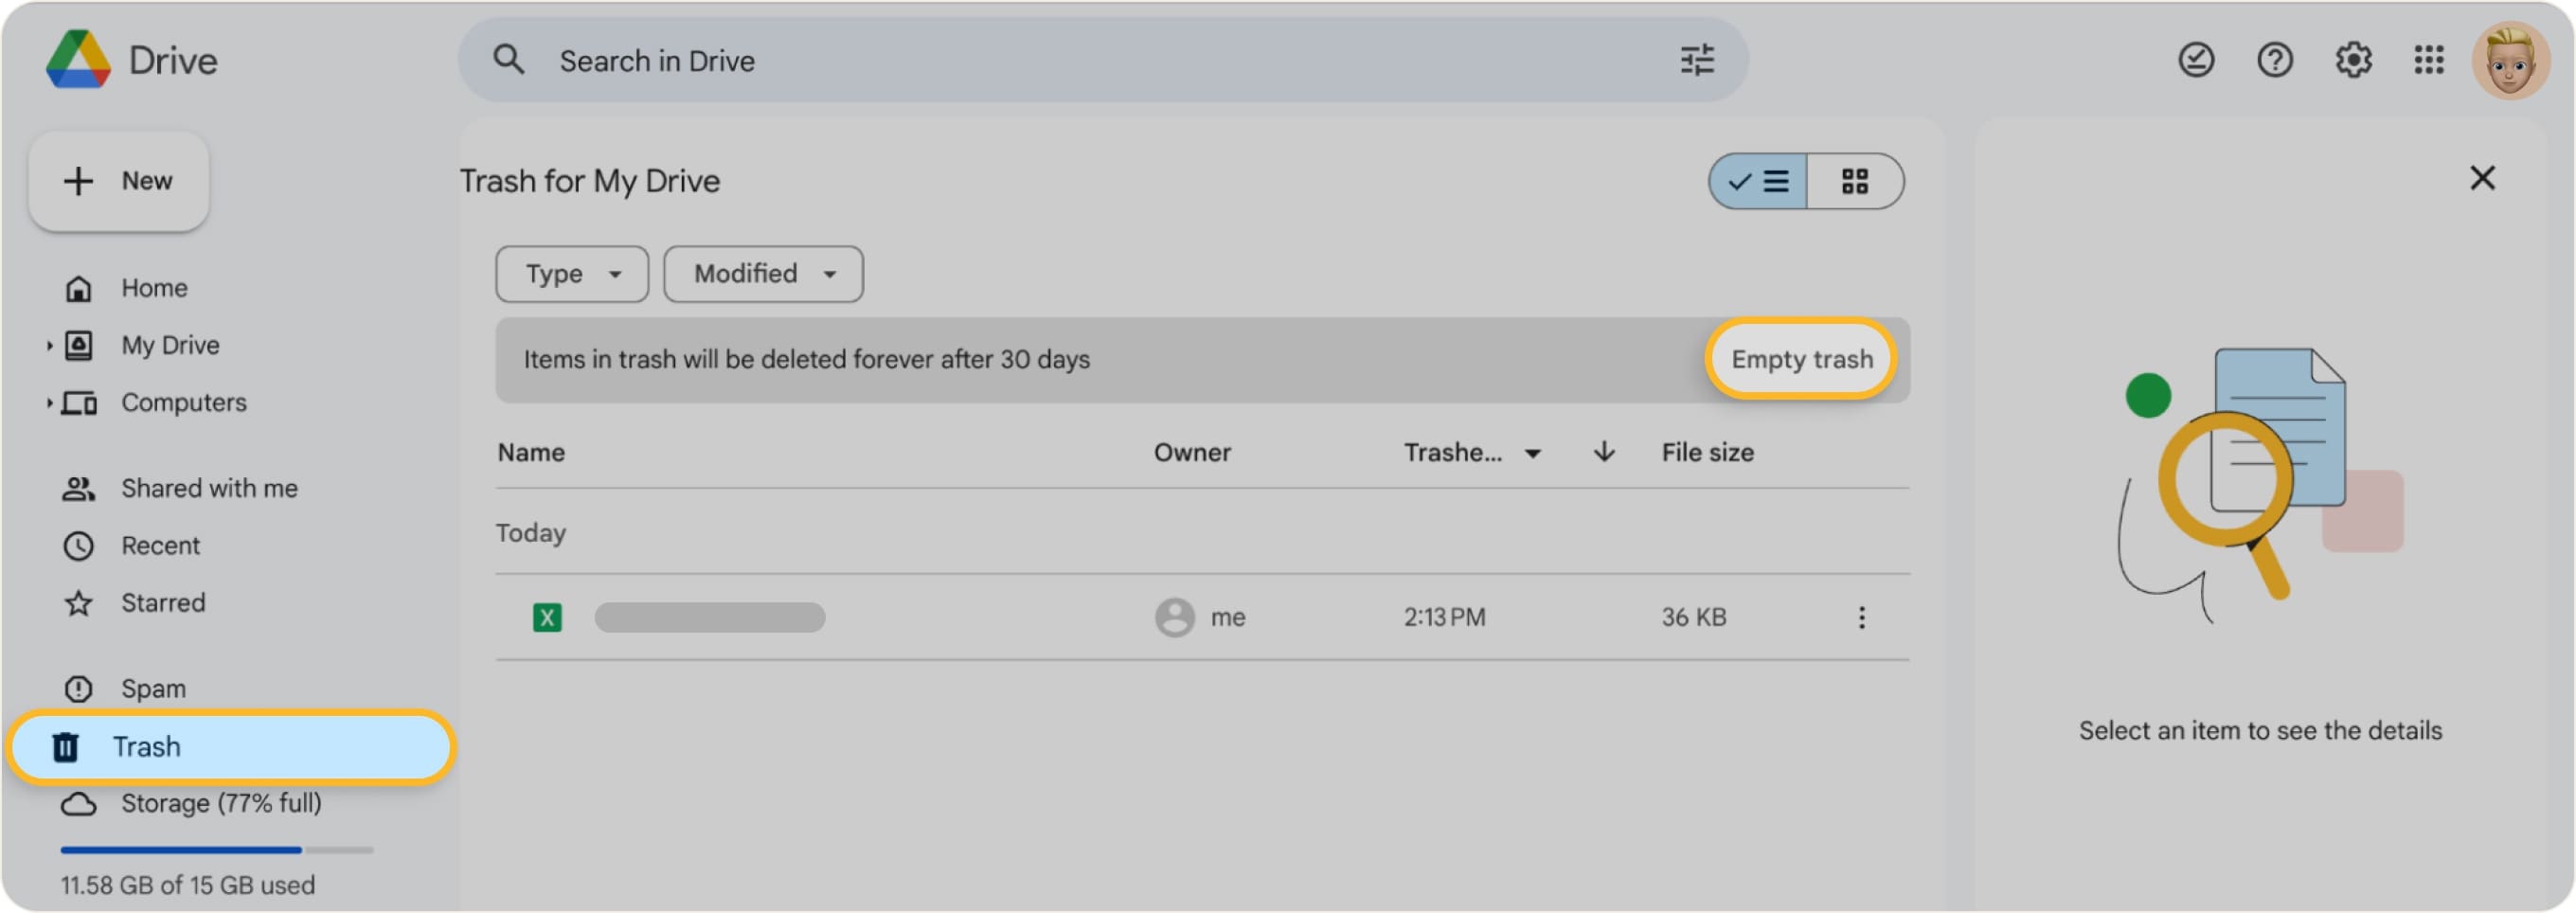Open more actions for the trashed spreadsheet
This screenshot has width=2576, height=913.
pos(1862,617)
